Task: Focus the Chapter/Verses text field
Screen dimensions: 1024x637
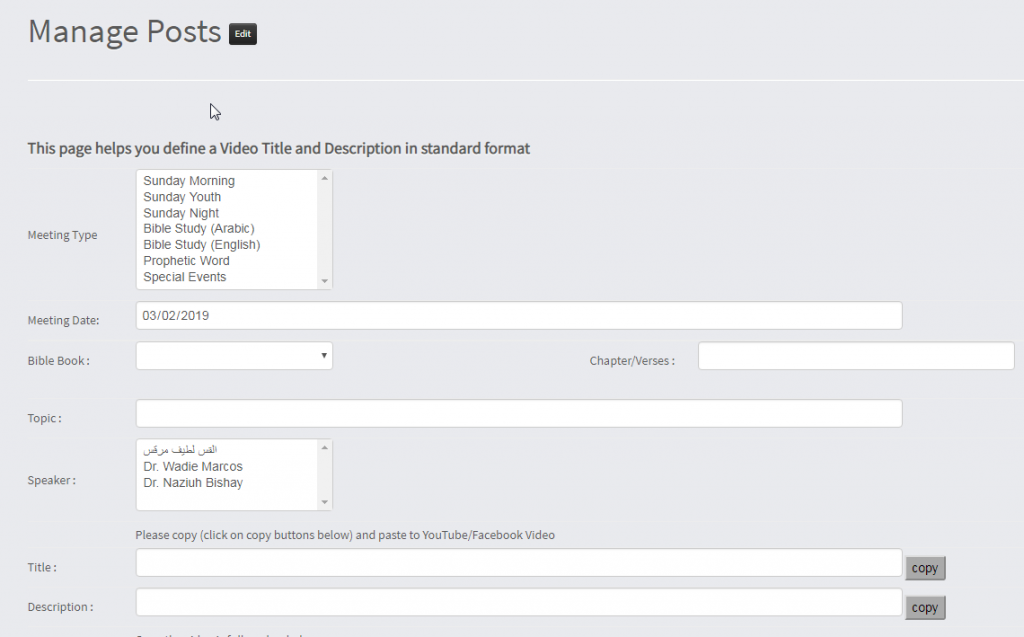Action: [855, 356]
